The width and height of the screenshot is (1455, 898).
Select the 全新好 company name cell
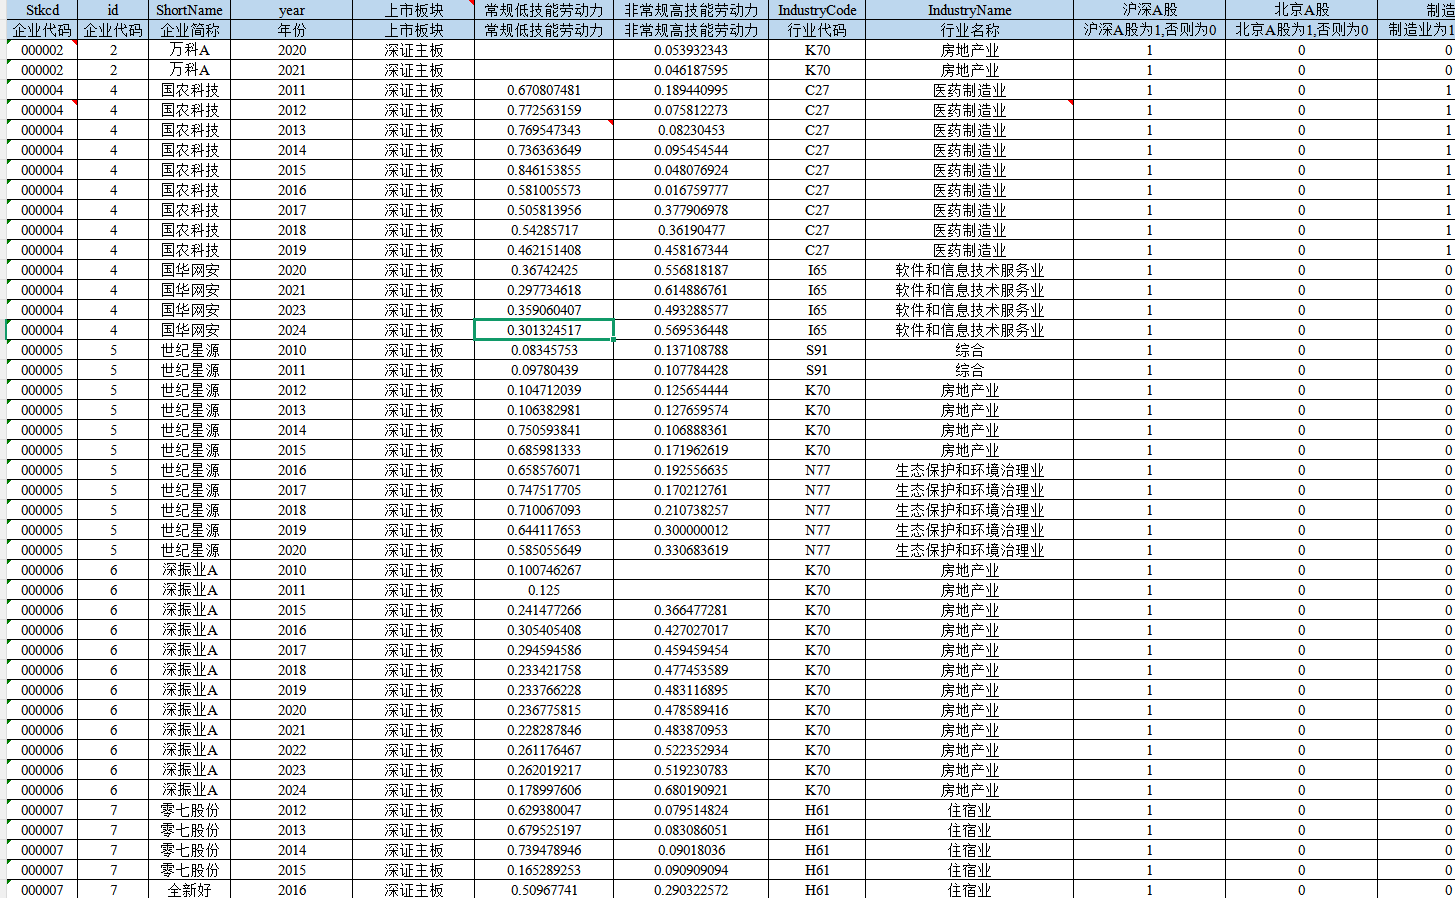(189, 890)
